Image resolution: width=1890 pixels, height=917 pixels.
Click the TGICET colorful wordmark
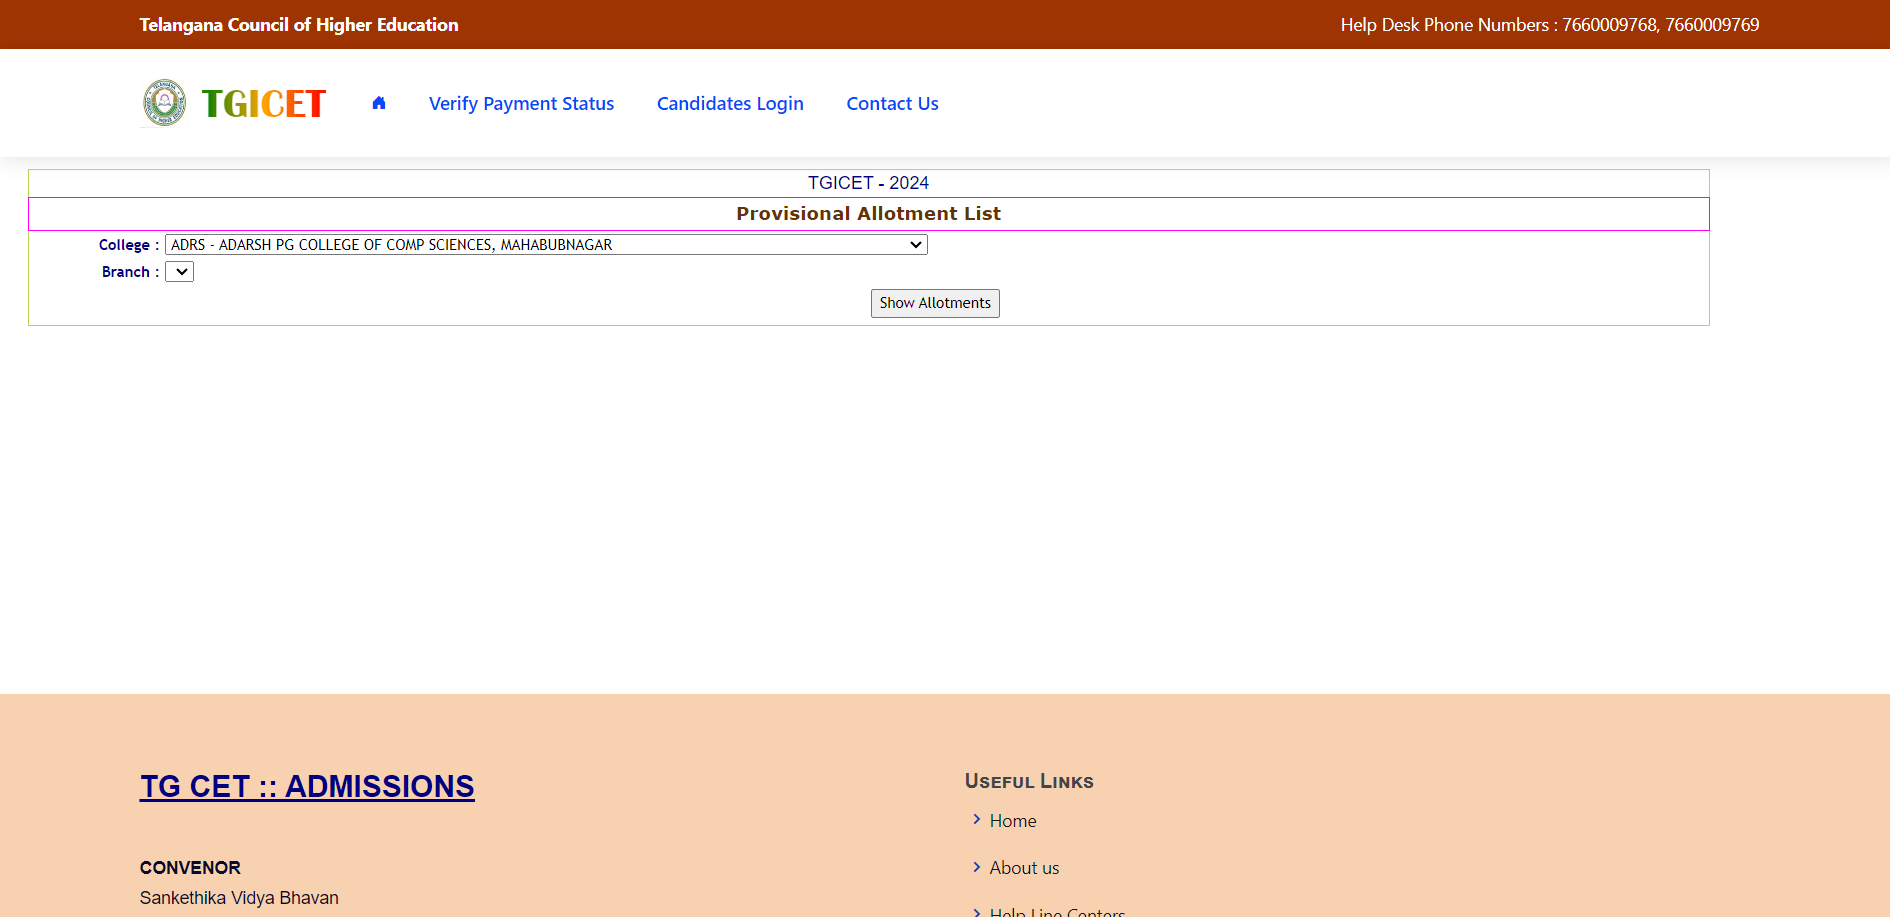(264, 104)
